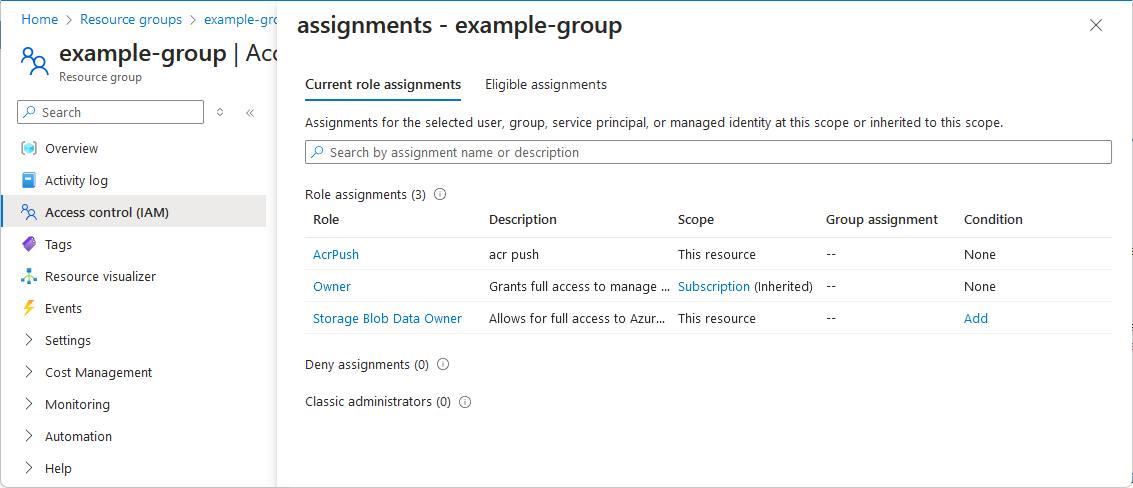Switch to Eligible assignments tab

tap(546, 85)
